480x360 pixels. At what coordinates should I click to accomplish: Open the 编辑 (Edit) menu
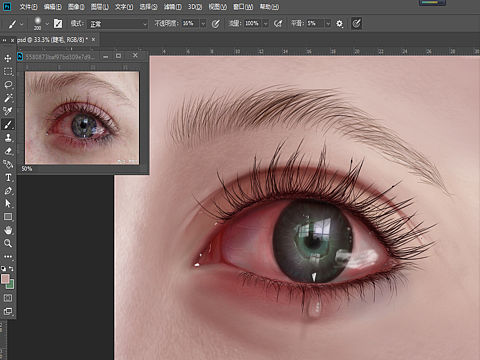53,7
